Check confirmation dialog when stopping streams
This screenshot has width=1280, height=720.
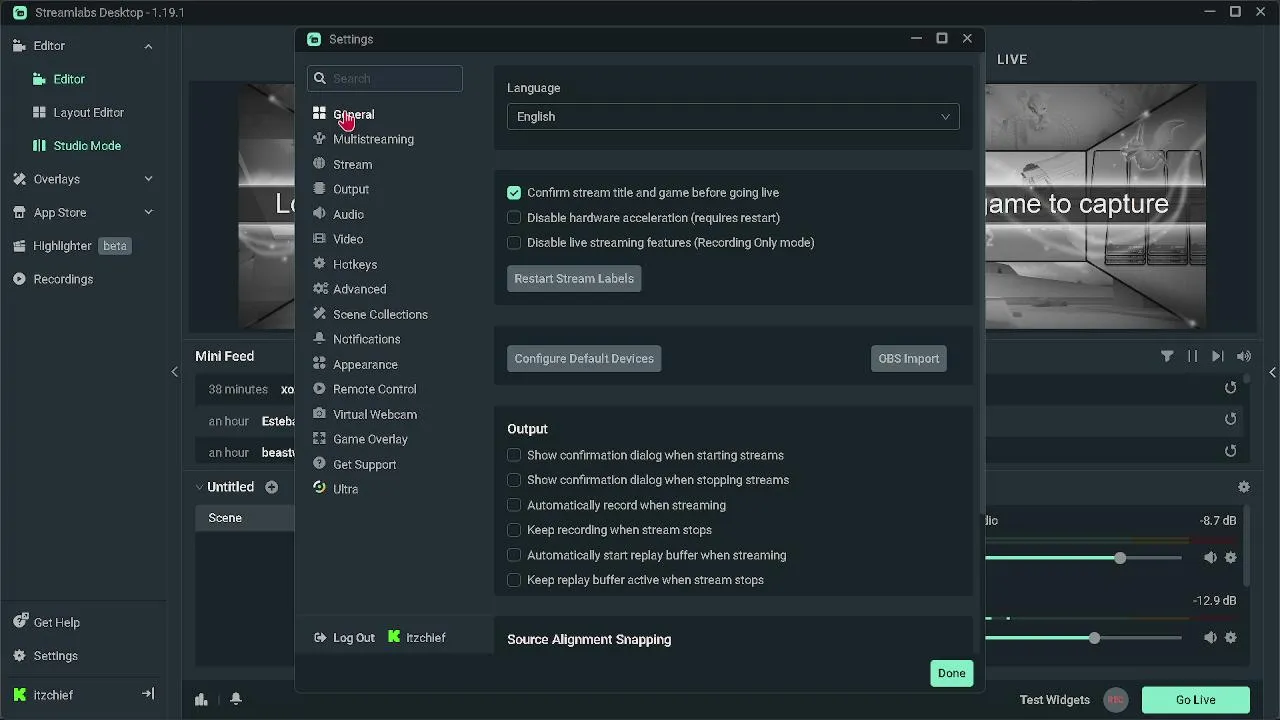514,480
